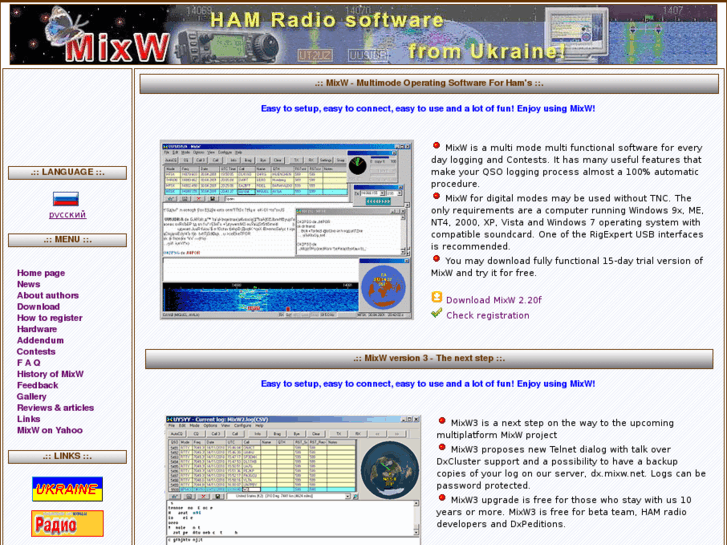Click the 'MixW - Multimode Operating Software For Ham's' heading
This screenshot has width=727, height=545.
[x=429, y=83]
